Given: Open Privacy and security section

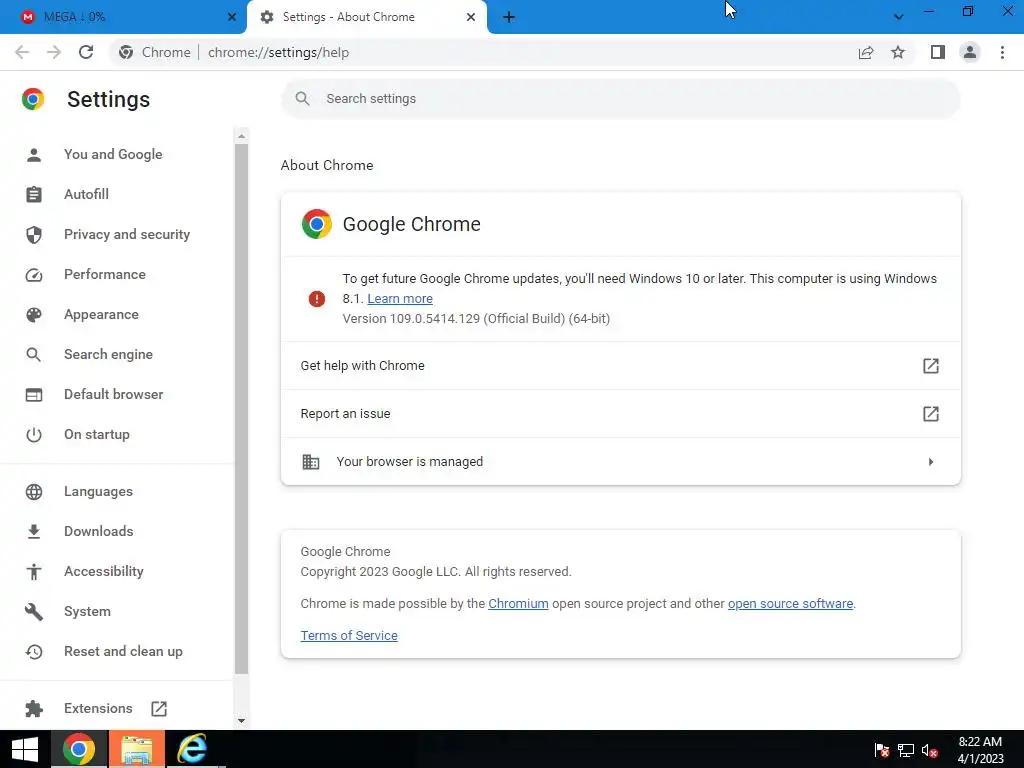Looking at the screenshot, I should coord(127,234).
